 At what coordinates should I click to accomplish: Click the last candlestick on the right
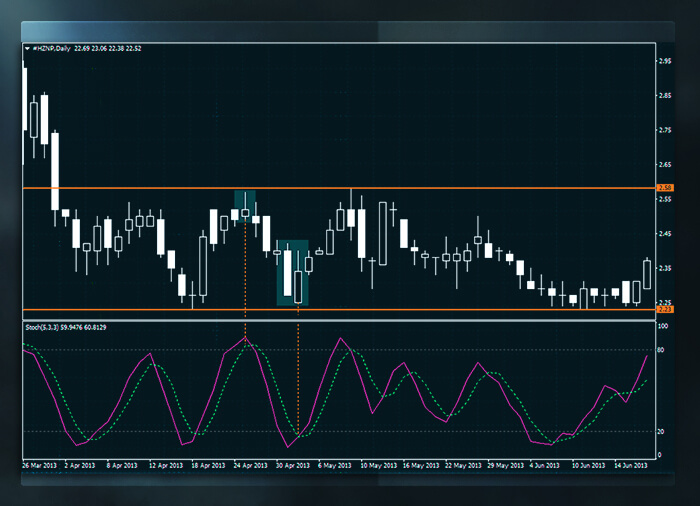coord(647,275)
